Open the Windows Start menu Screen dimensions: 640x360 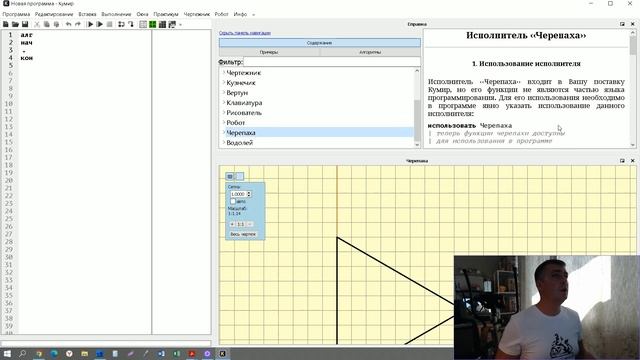pos(7,354)
